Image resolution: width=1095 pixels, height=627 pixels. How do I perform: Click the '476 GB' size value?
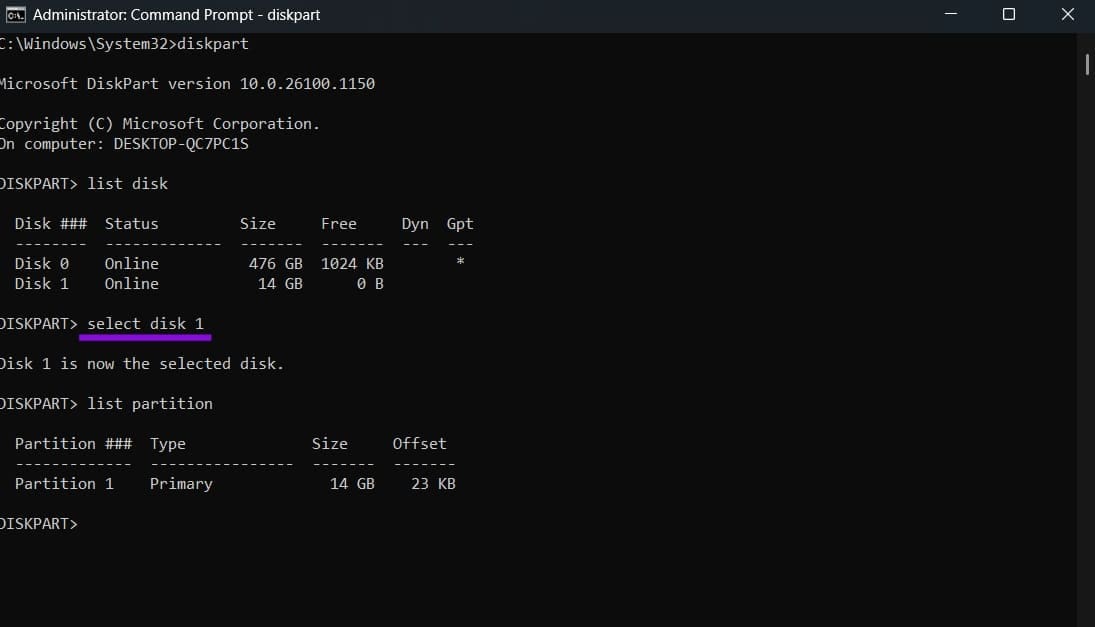276,264
